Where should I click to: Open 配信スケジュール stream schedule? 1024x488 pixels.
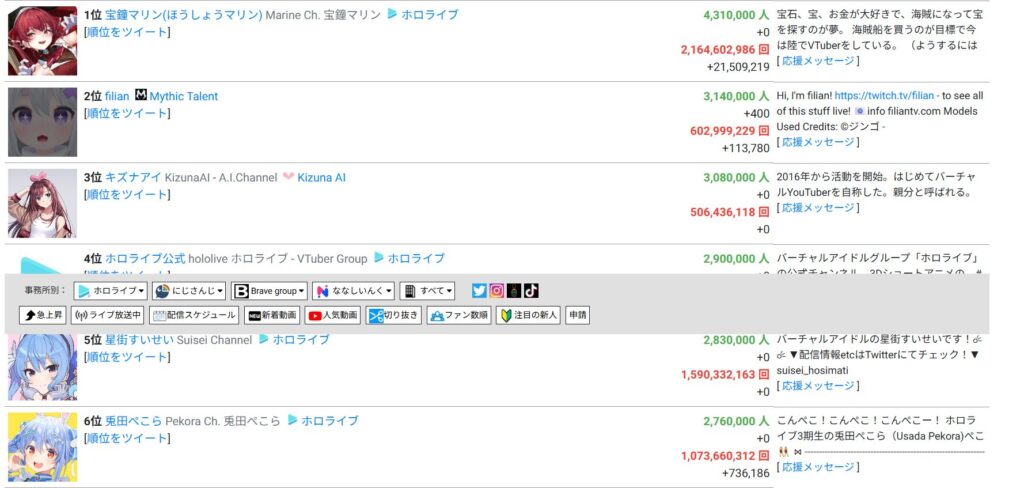tap(193, 315)
